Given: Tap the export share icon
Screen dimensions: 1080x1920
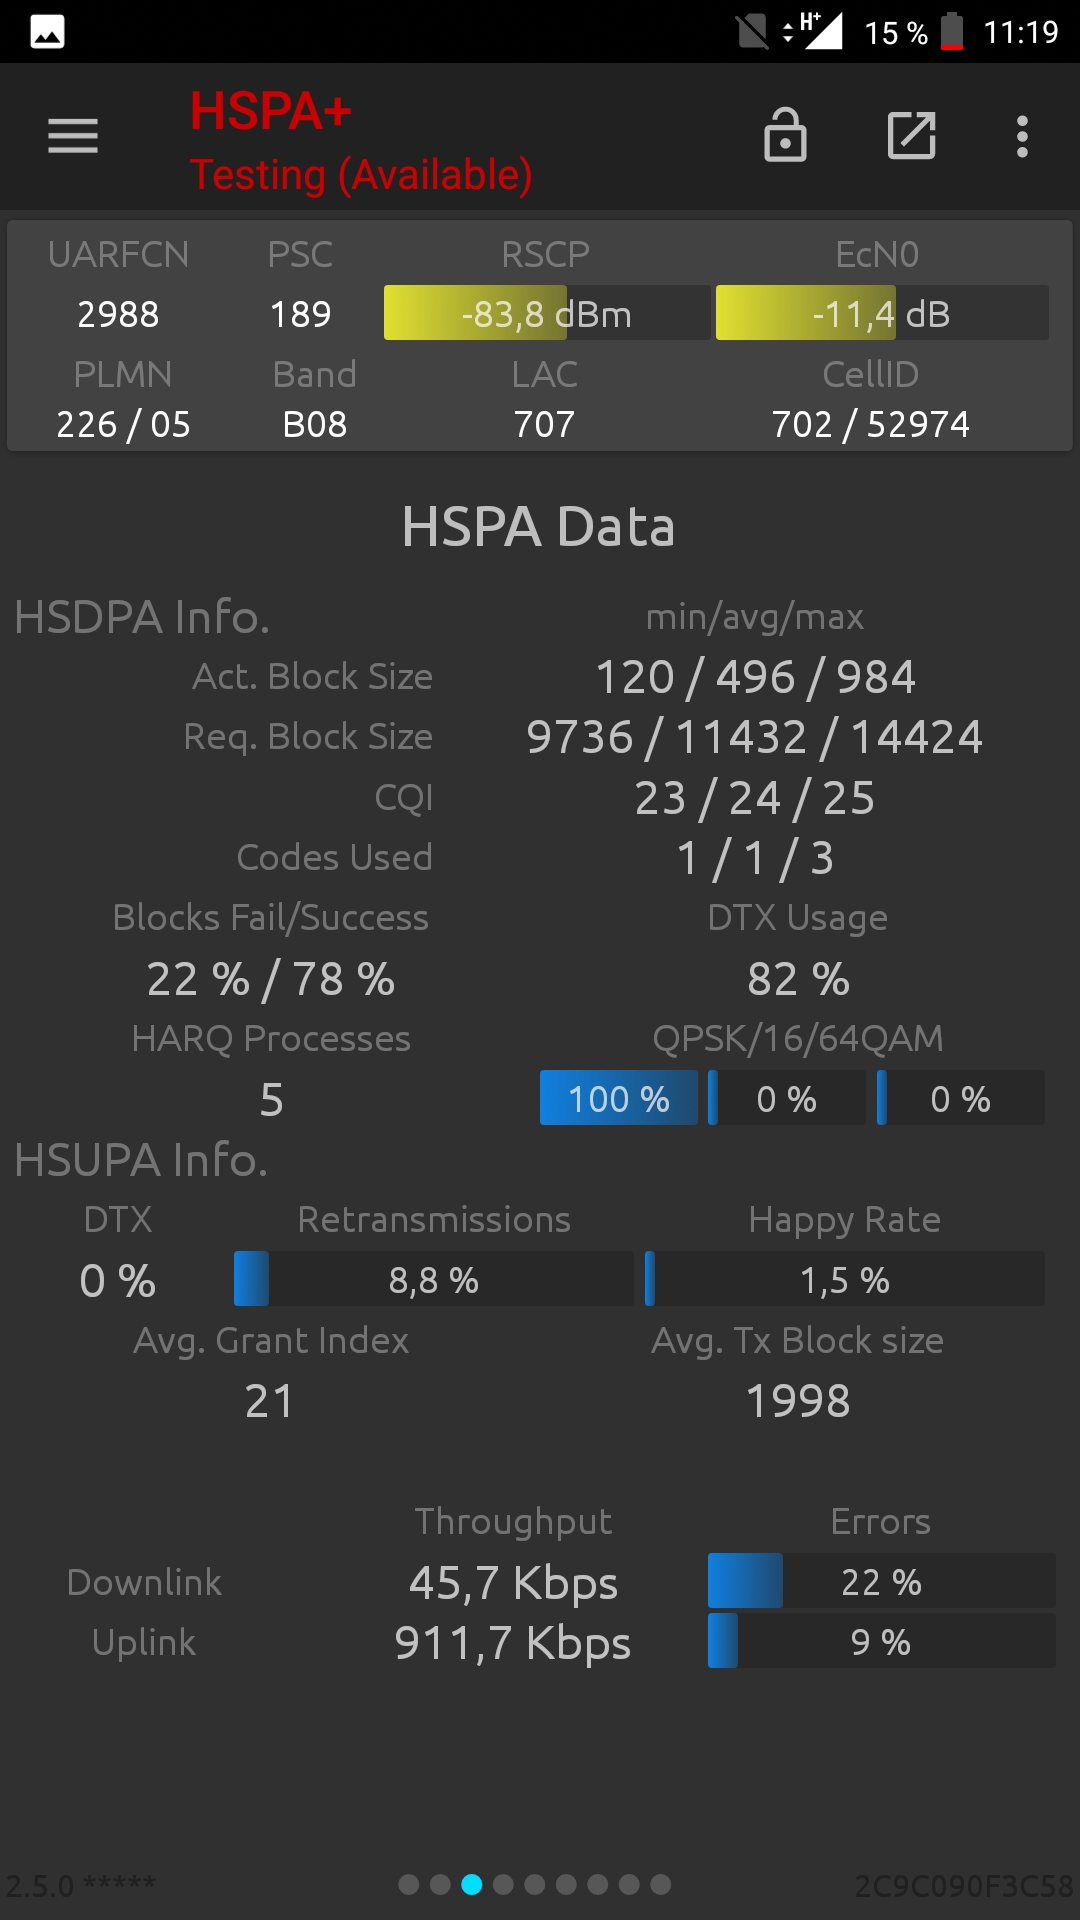Looking at the screenshot, I should [912, 136].
